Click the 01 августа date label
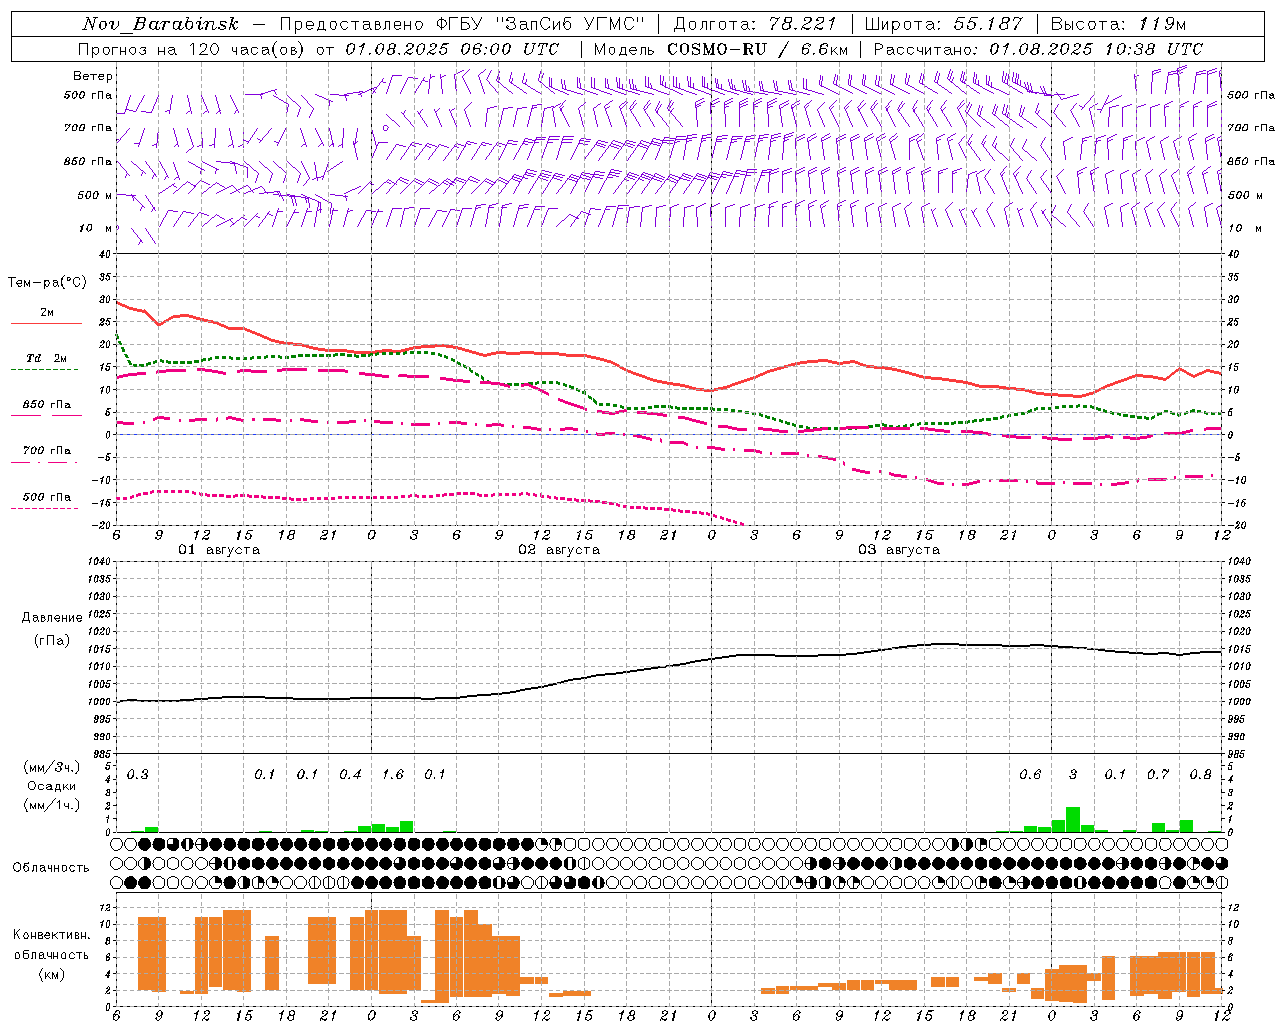1280x1024 pixels. point(219,550)
